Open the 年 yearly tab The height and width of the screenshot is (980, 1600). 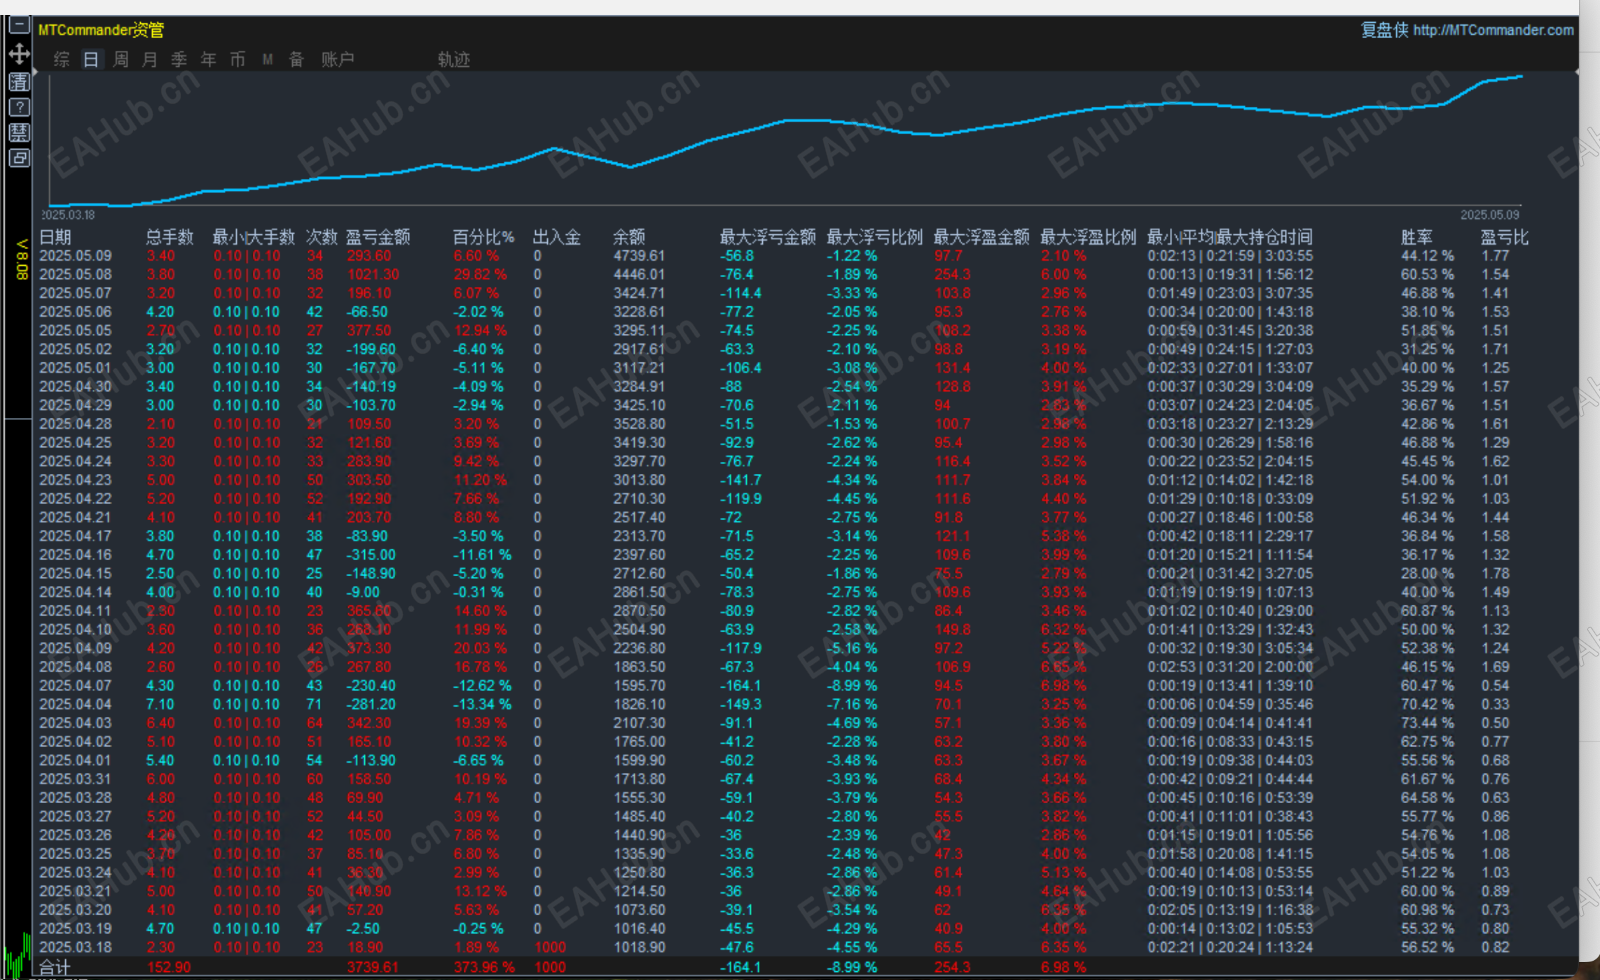[208, 60]
